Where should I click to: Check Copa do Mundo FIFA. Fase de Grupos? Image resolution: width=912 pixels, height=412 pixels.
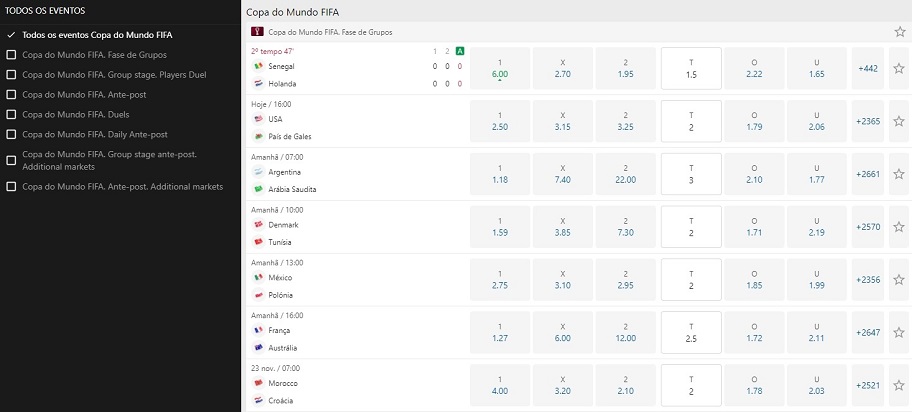pos(10,55)
